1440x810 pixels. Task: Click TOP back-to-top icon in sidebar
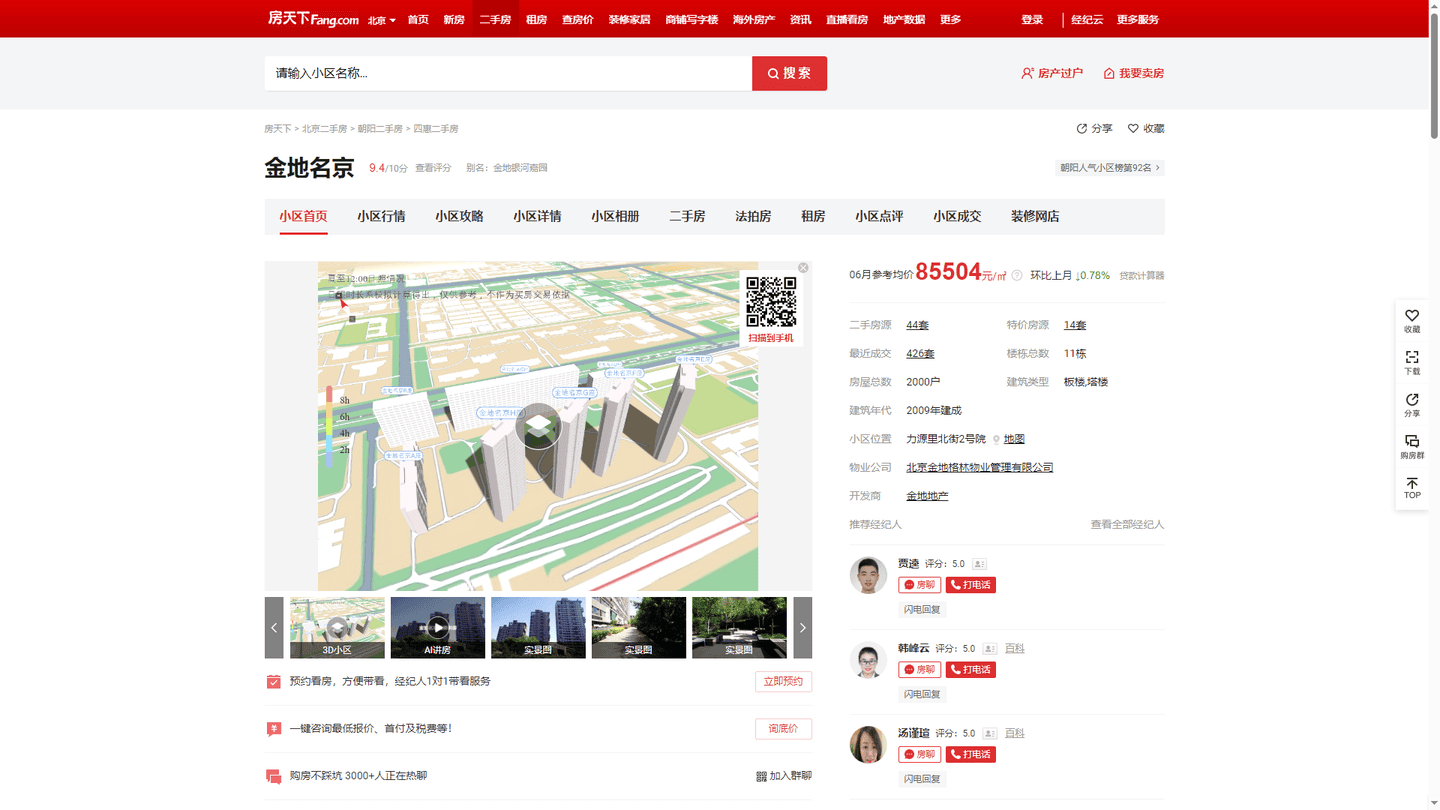pyautogui.click(x=1412, y=489)
